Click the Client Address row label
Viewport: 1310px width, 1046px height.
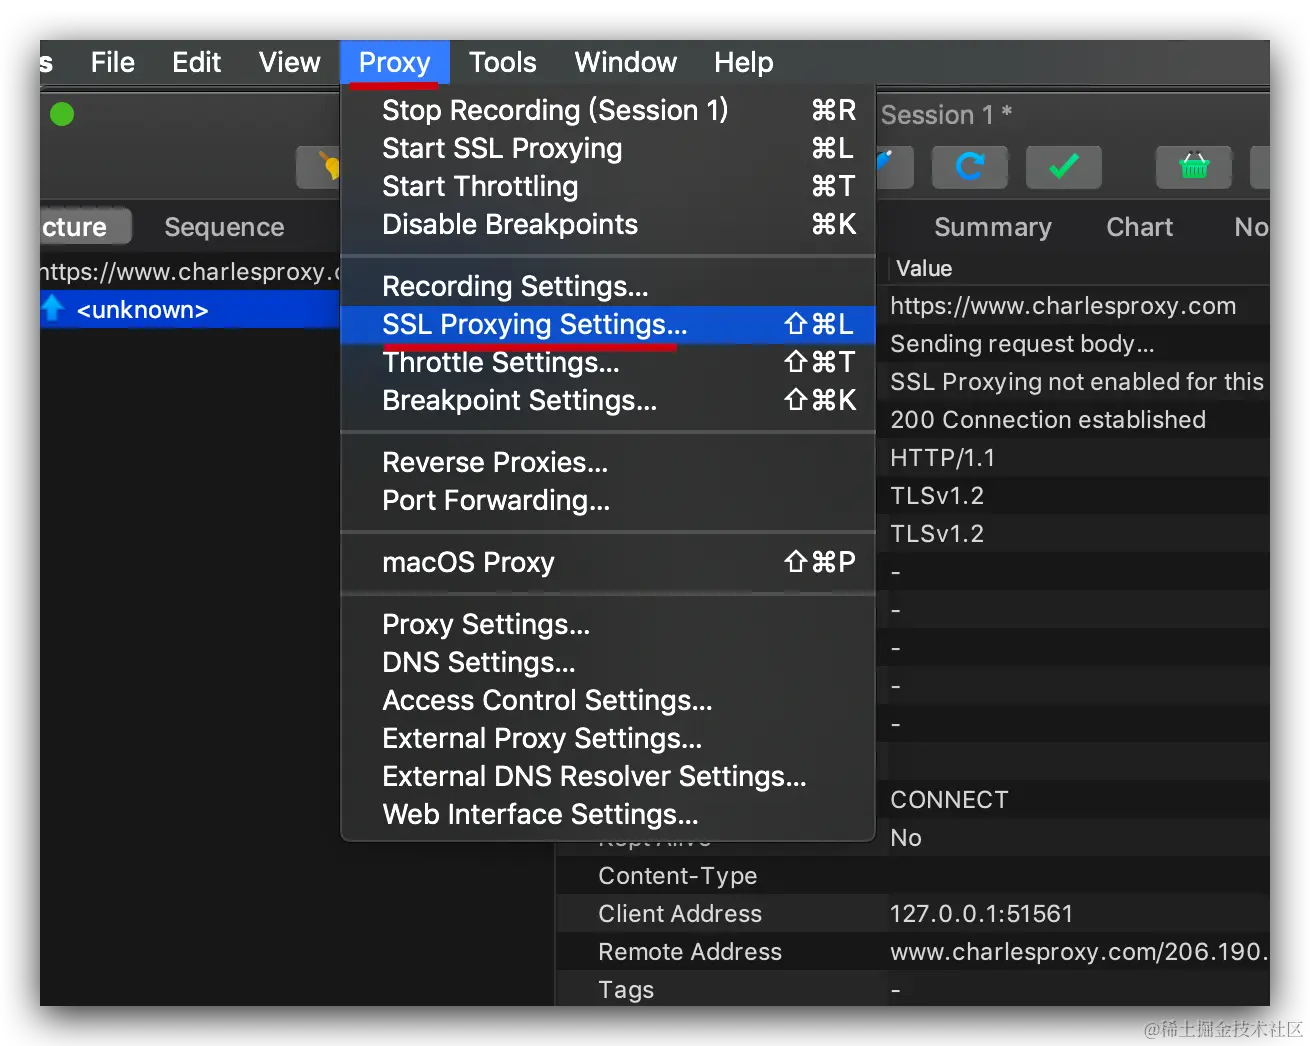coord(680,914)
